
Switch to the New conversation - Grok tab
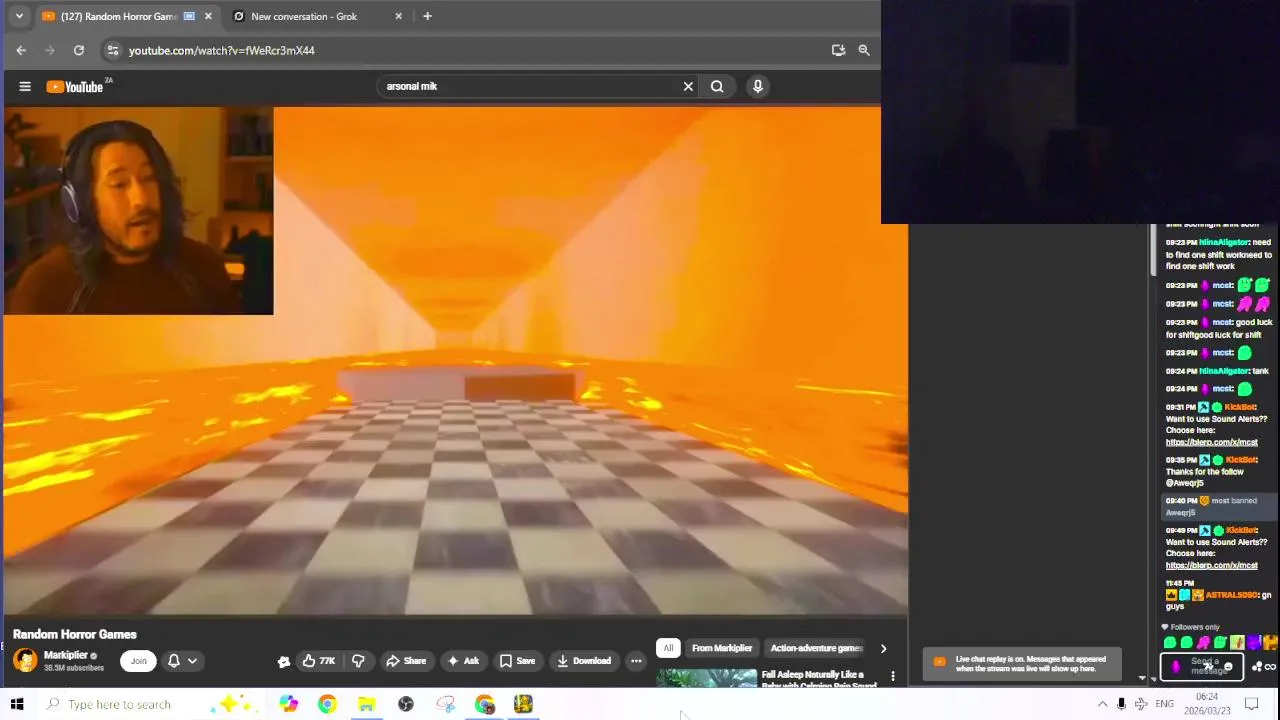pyautogui.click(x=304, y=16)
